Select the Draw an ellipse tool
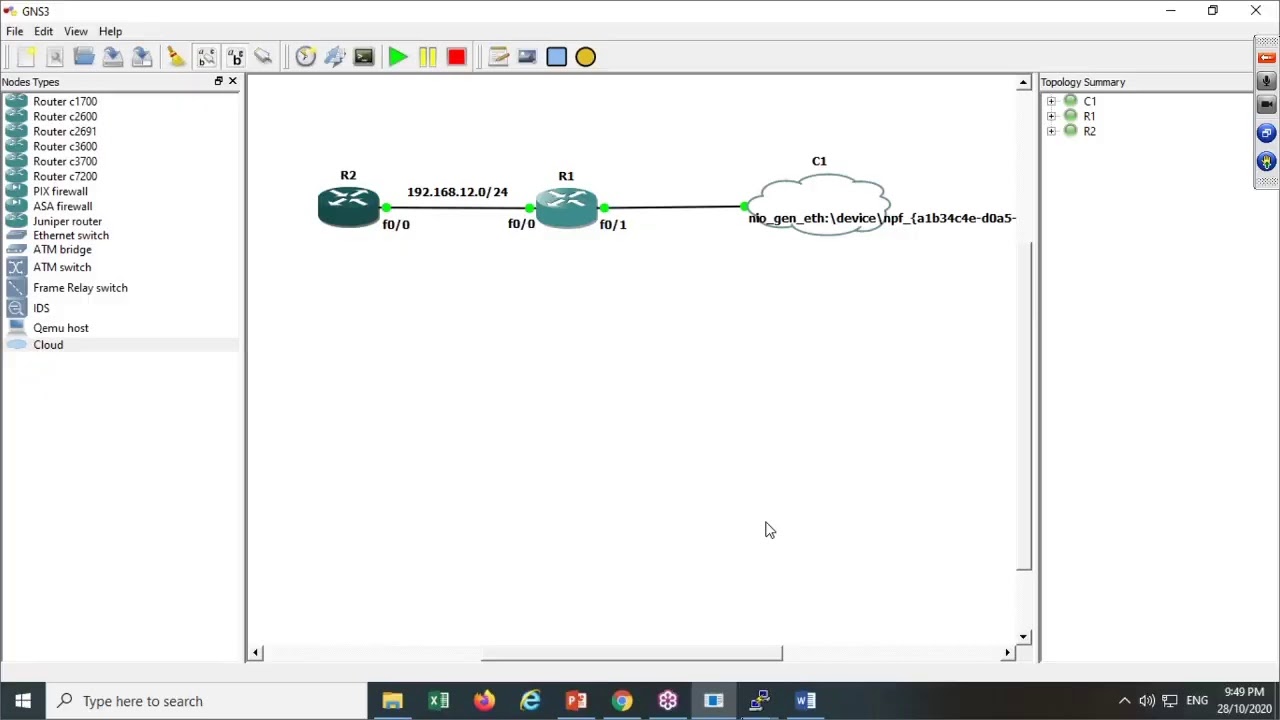The image size is (1280, 720). pos(586,57)
